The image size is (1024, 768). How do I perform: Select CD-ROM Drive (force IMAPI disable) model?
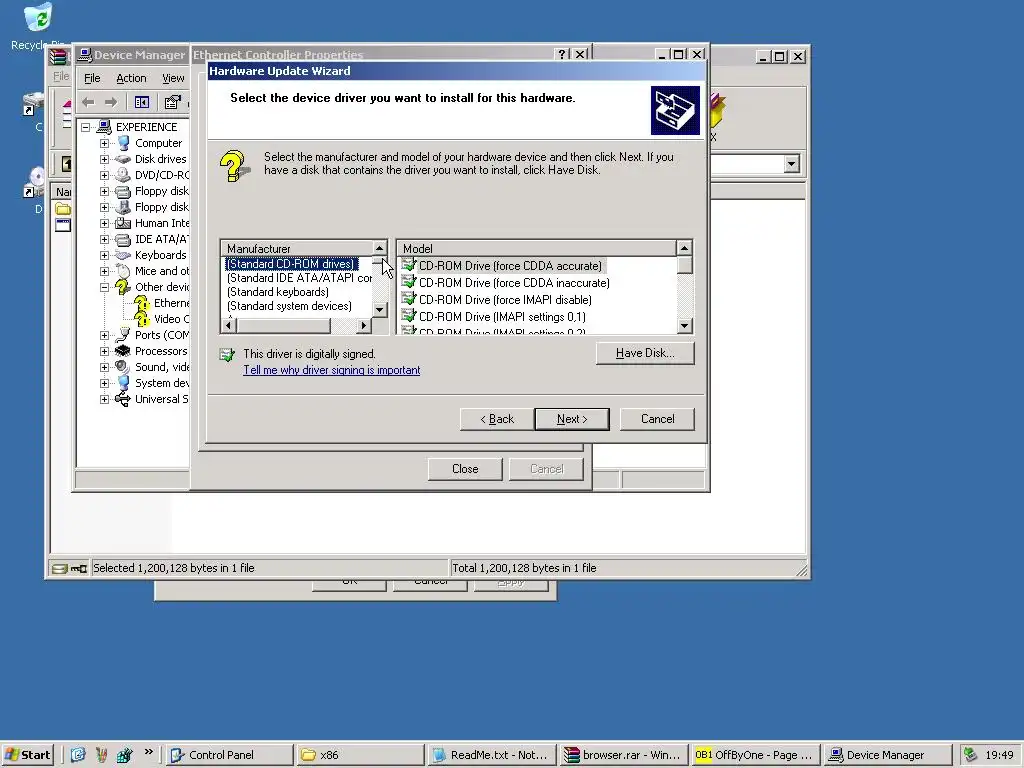pos(505,300)
